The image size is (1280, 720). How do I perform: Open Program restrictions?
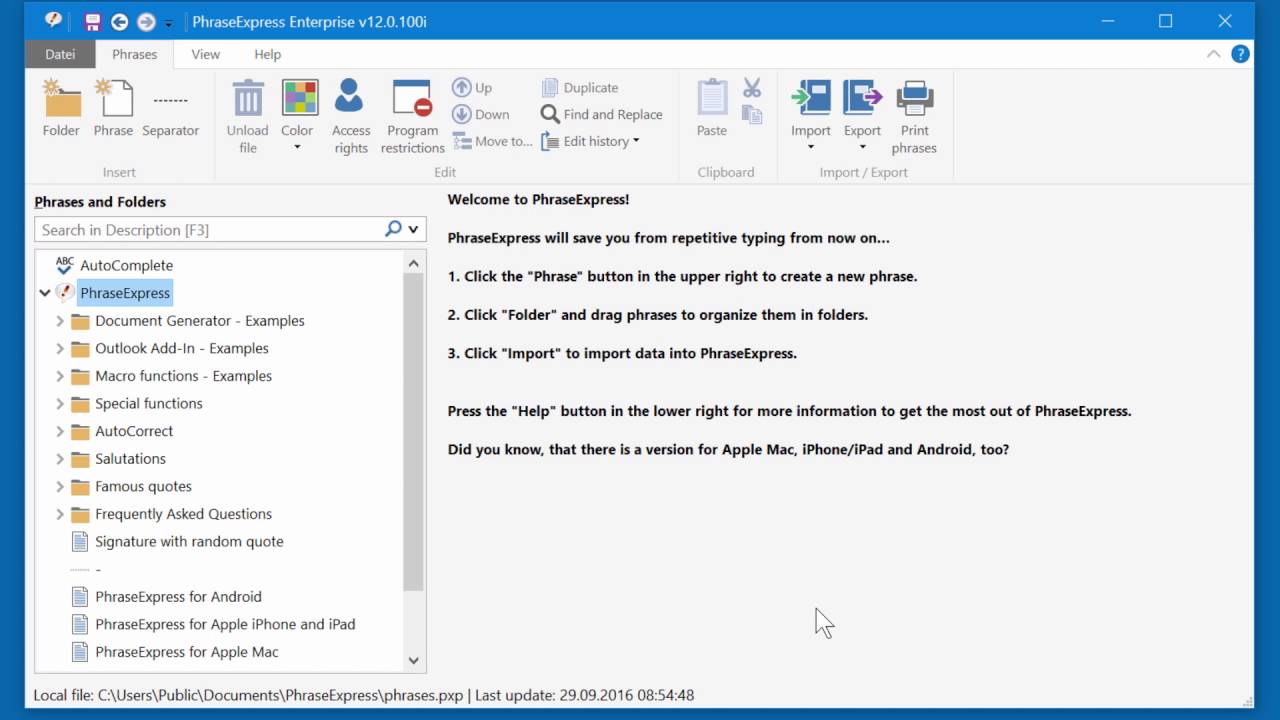pos(412,117)
